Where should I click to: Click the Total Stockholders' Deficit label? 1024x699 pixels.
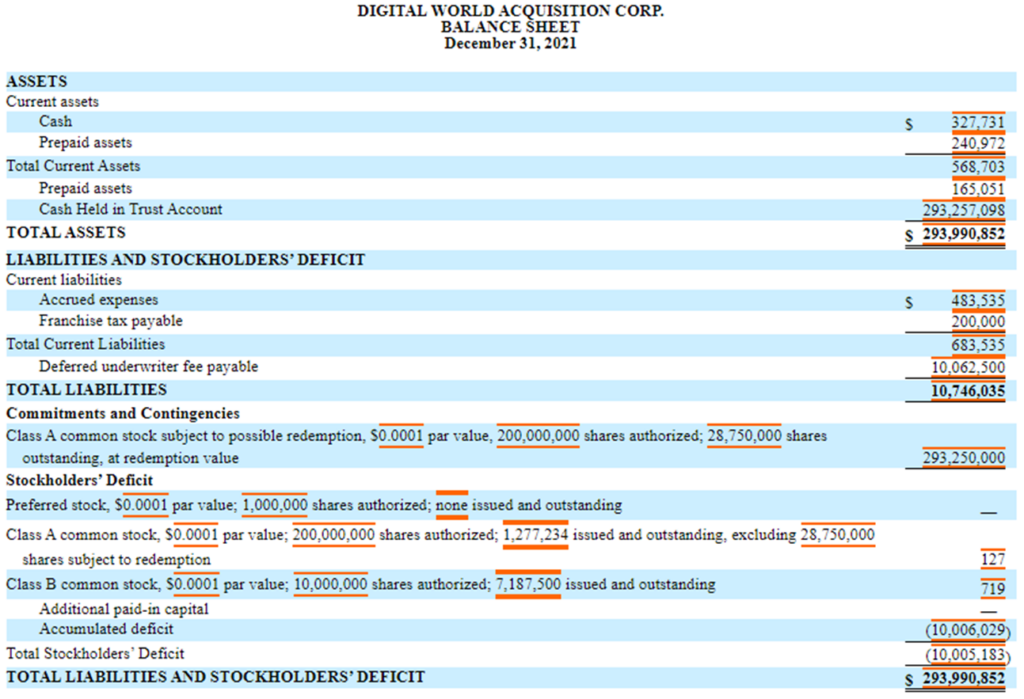[x=95, y=653]
